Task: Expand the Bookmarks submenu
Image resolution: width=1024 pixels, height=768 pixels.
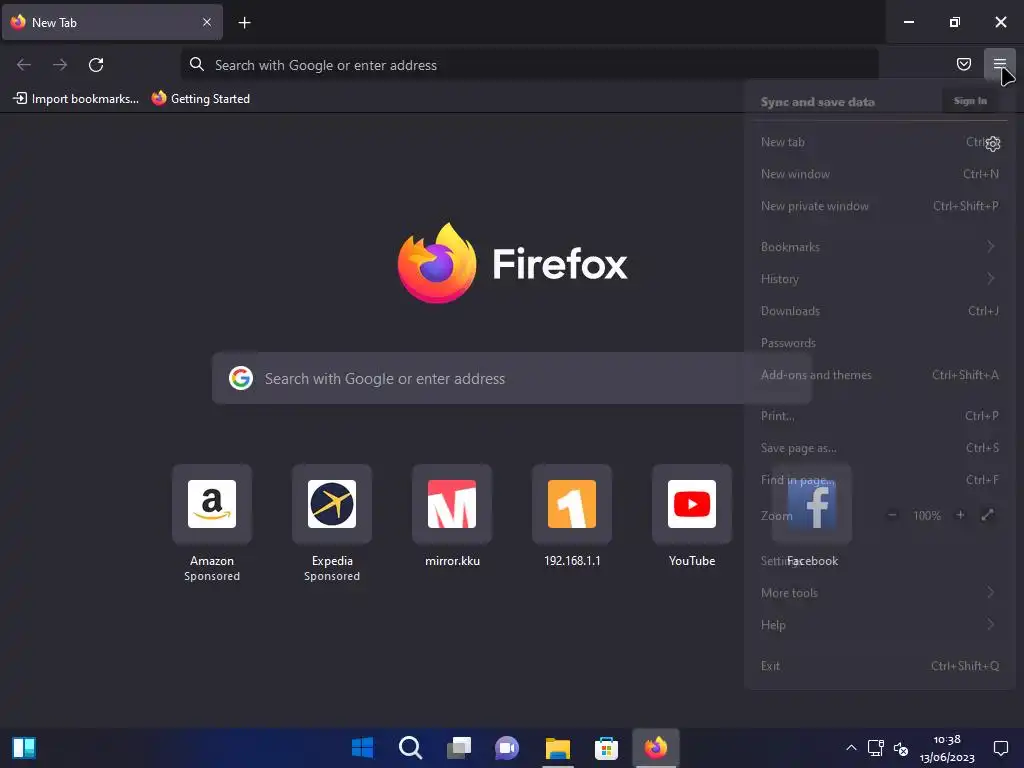Action: click(879, 247)
